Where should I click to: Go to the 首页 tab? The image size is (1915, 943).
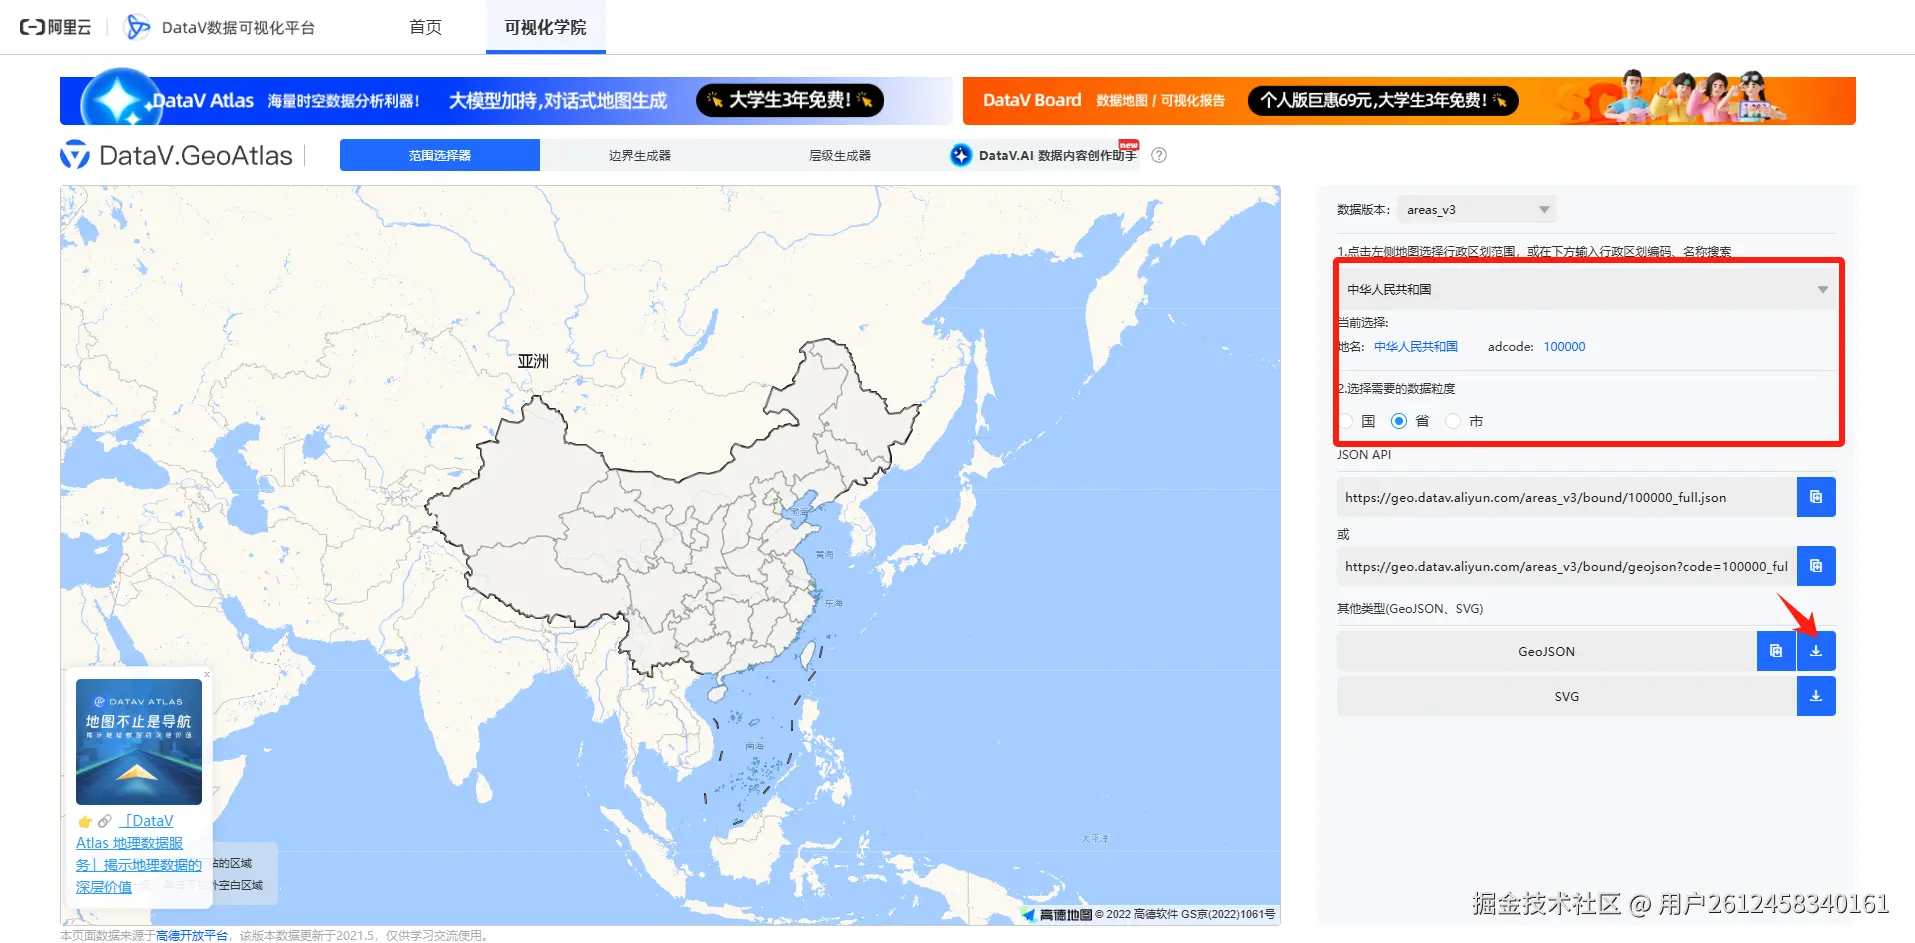[425, 27]
